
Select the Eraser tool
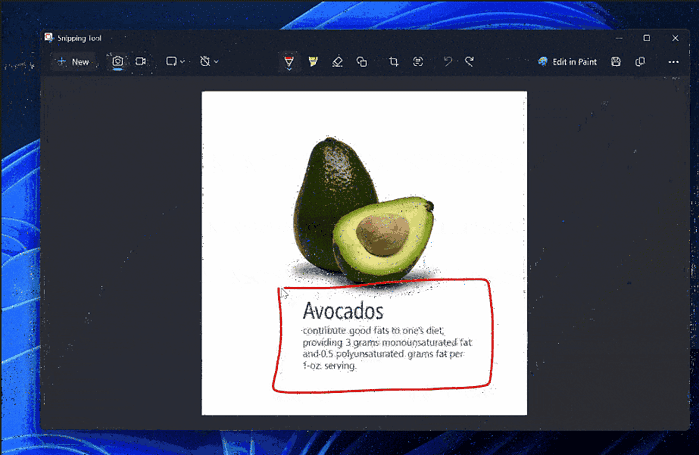pos(337,61)
